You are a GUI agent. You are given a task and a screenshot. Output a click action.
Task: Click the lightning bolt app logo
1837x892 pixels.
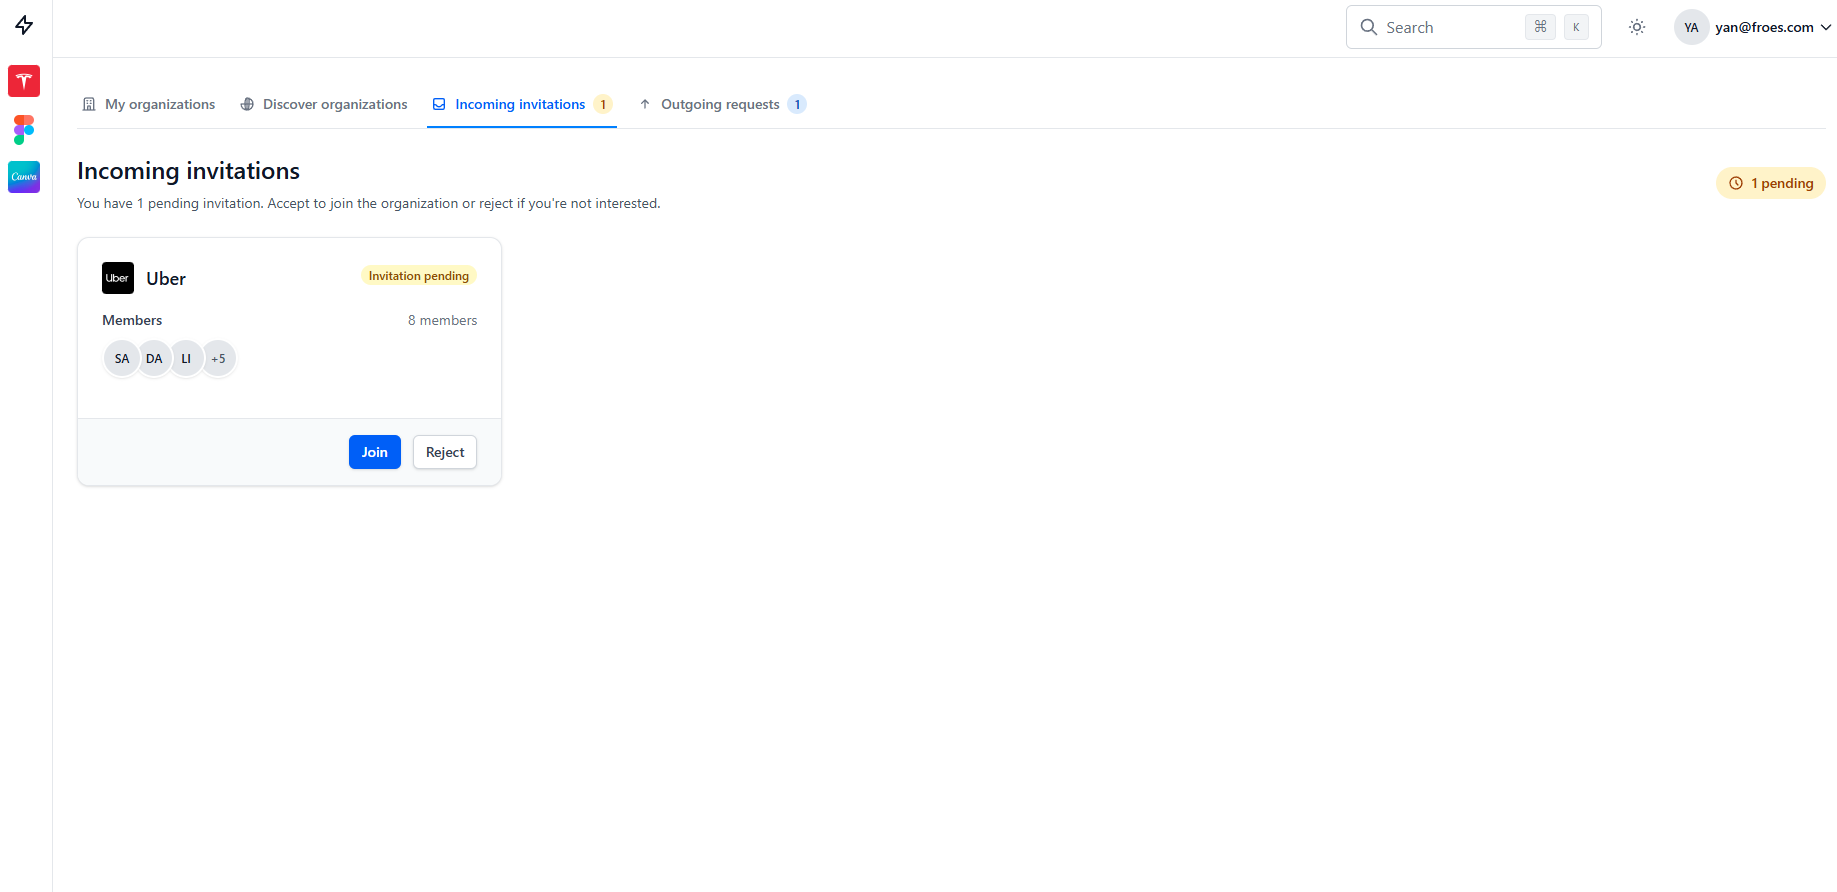coord(24,26)
